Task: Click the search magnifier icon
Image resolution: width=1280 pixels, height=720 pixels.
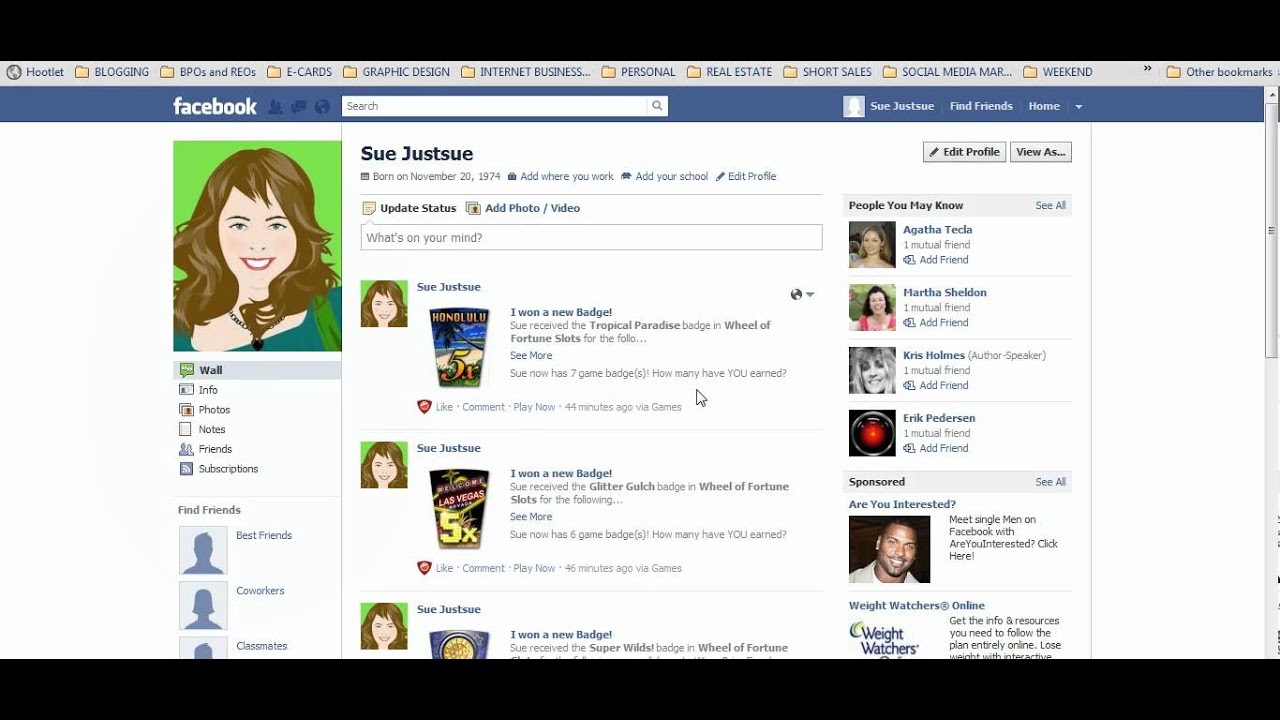Action: (657, 106)
